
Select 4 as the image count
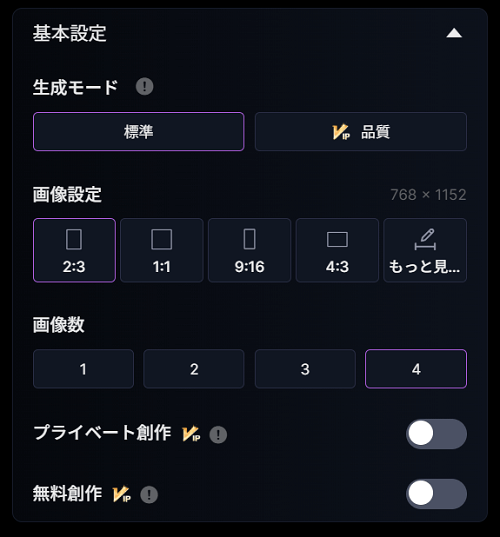pos(416,369)
